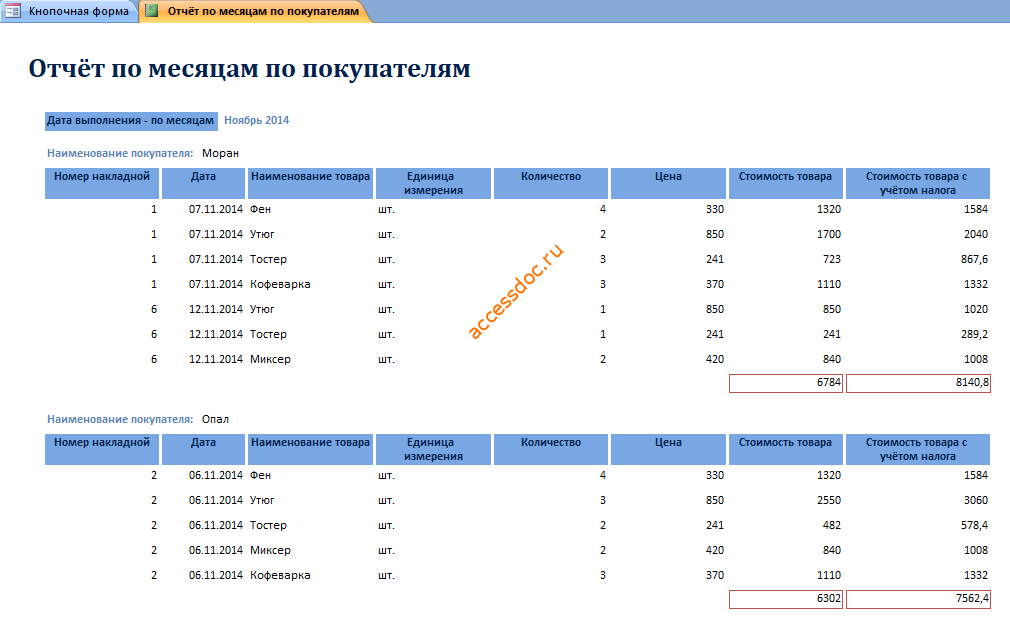Click price 420 in the 12.11.2014 Миксер row

click(714, 359)
